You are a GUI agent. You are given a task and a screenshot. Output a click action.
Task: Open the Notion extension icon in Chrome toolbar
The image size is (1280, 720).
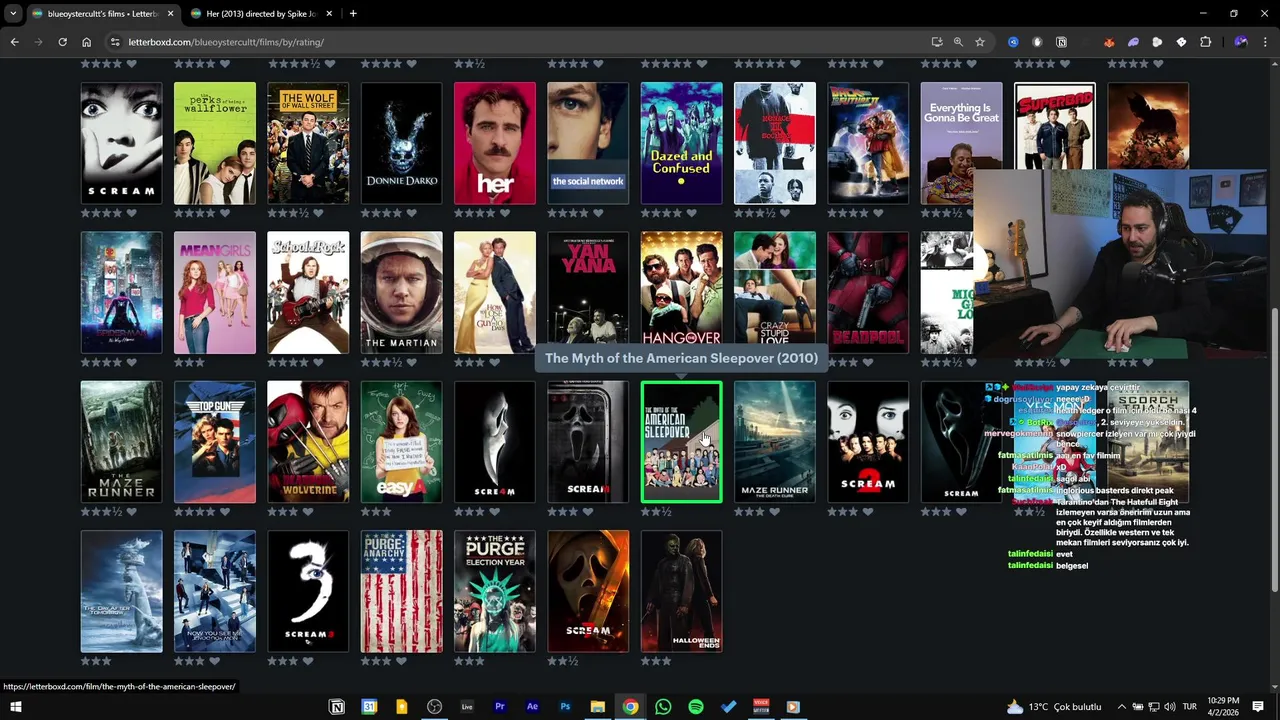tap(1061, 42)
